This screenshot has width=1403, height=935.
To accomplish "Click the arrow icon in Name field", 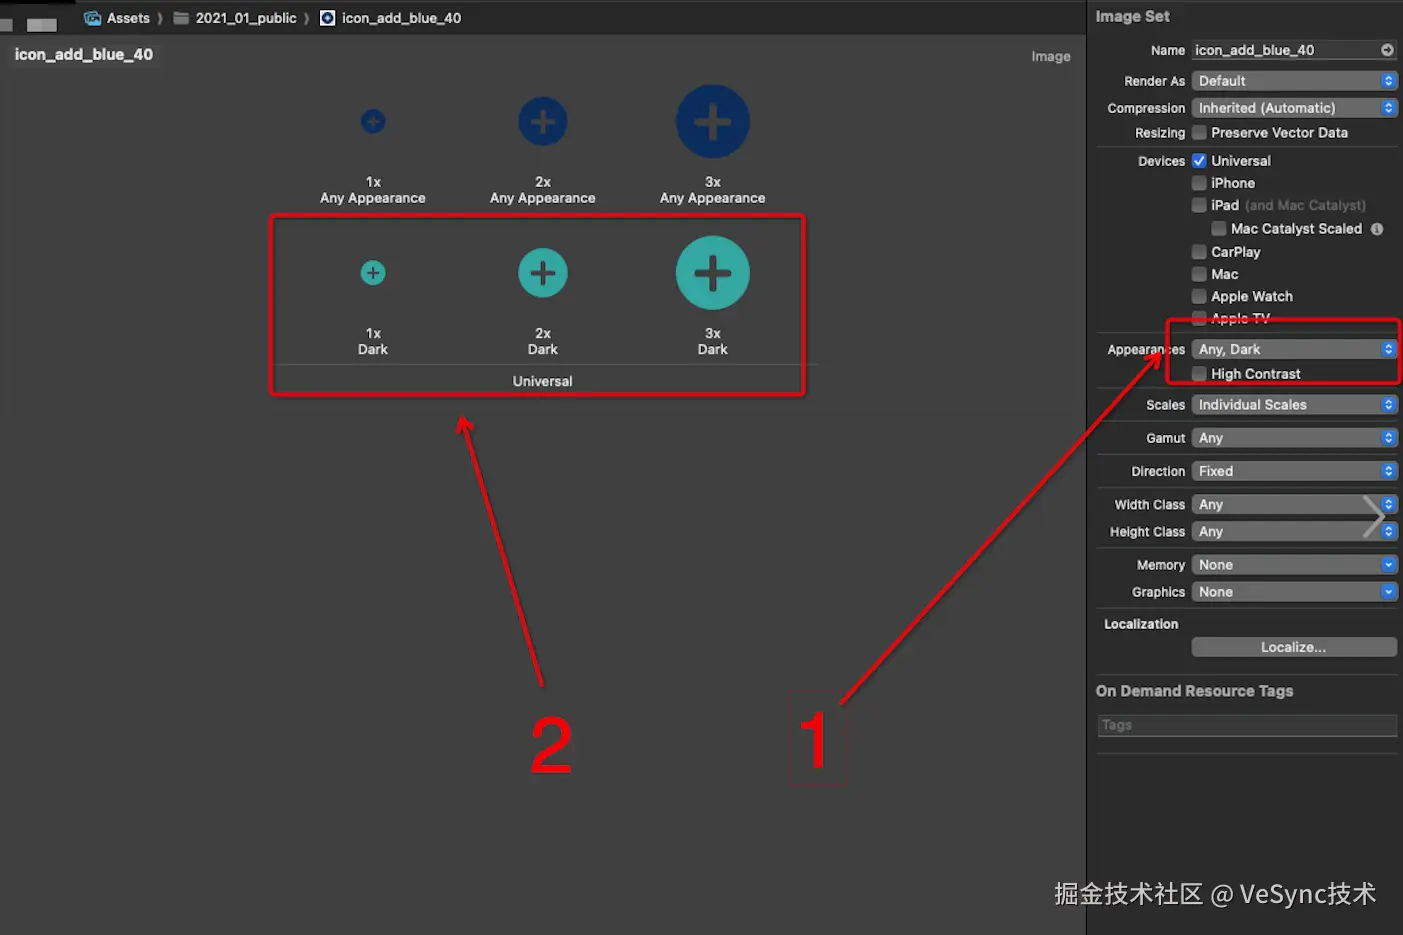I will coord(1387,50).
